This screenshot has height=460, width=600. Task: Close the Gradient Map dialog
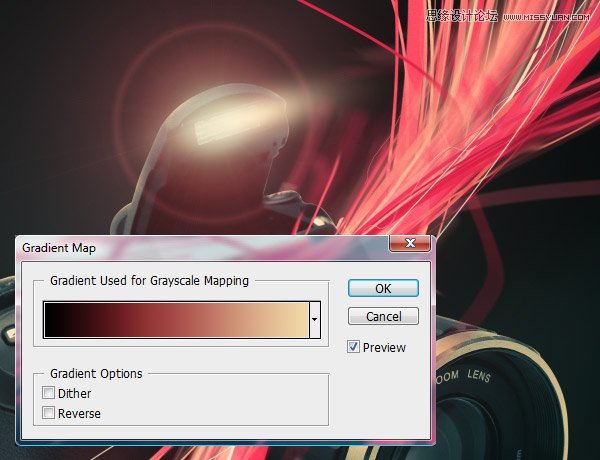point(409,243)
